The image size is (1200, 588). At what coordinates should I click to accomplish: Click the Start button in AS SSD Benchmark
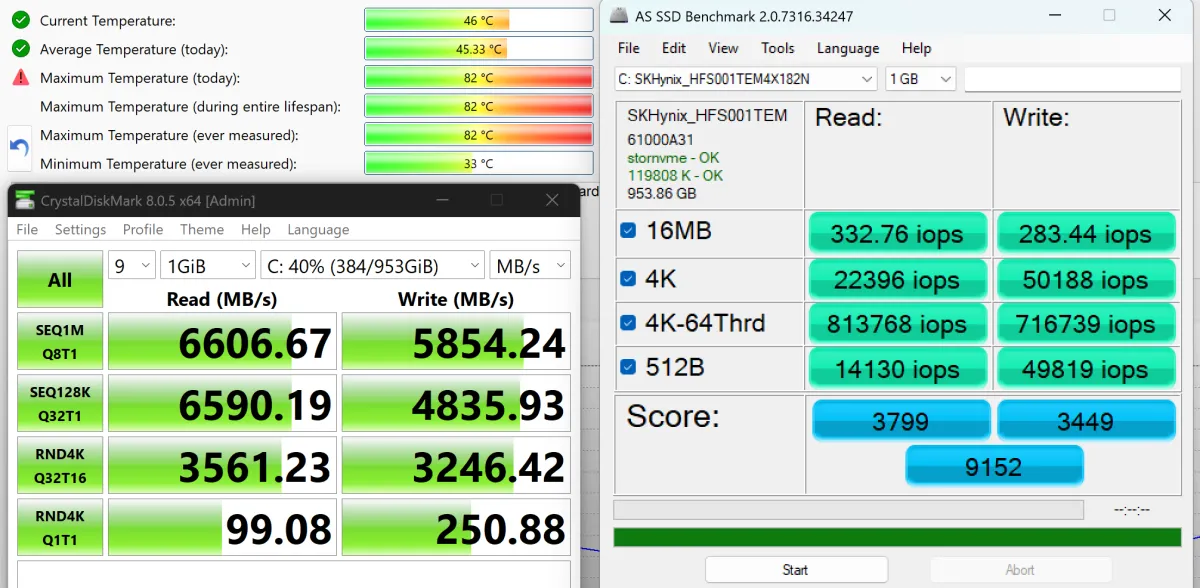tap(796, 570)
